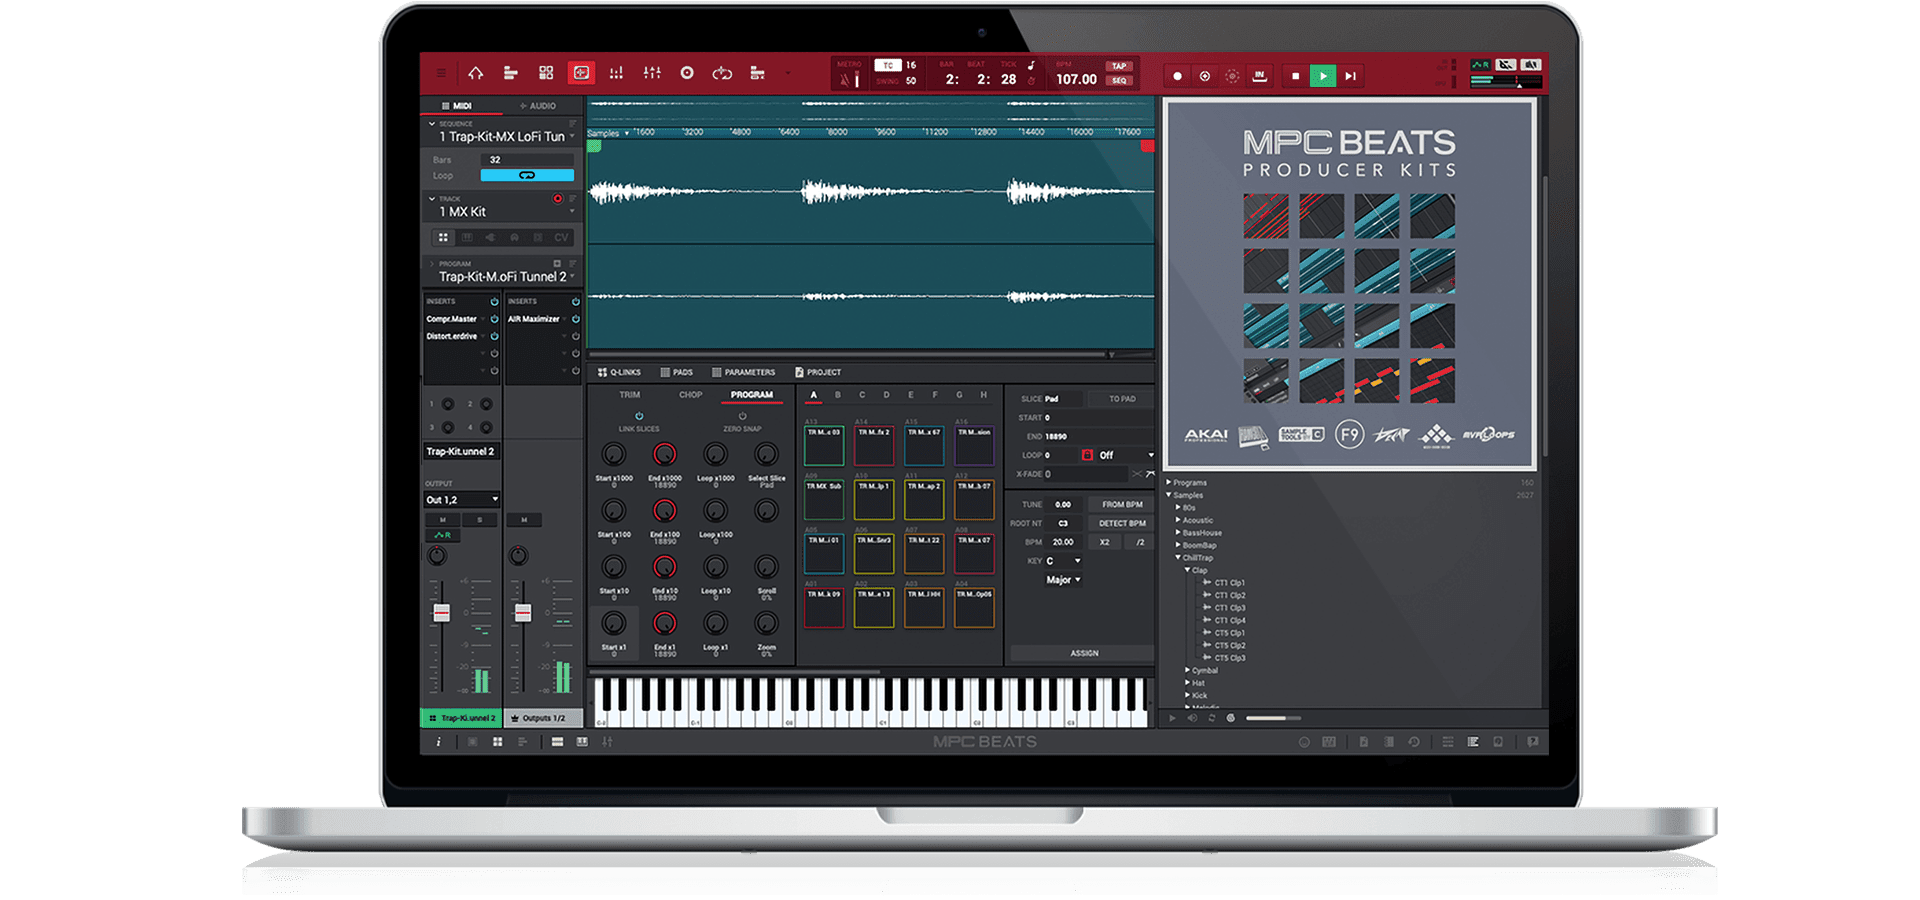This screenshot has width=1920, height=900.
Task: Select the track view icon in the toolbar
Action: click(512, 72)
